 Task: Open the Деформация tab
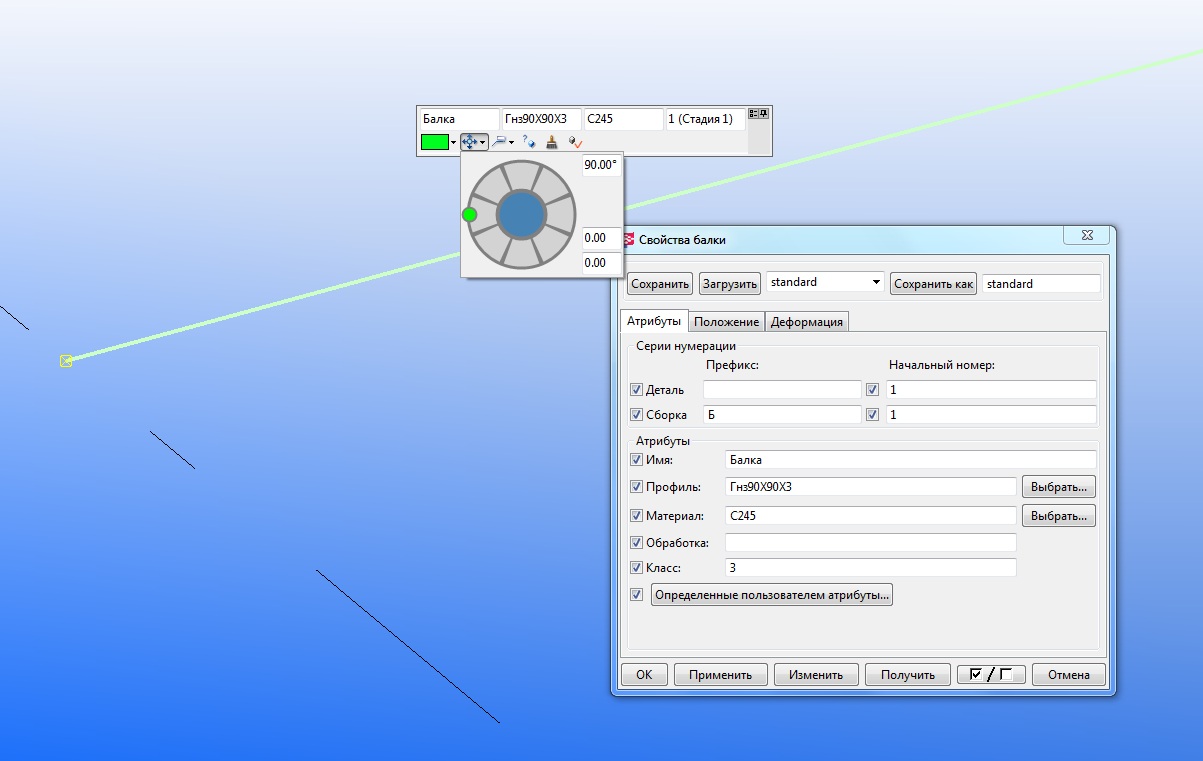click(807, 321)
